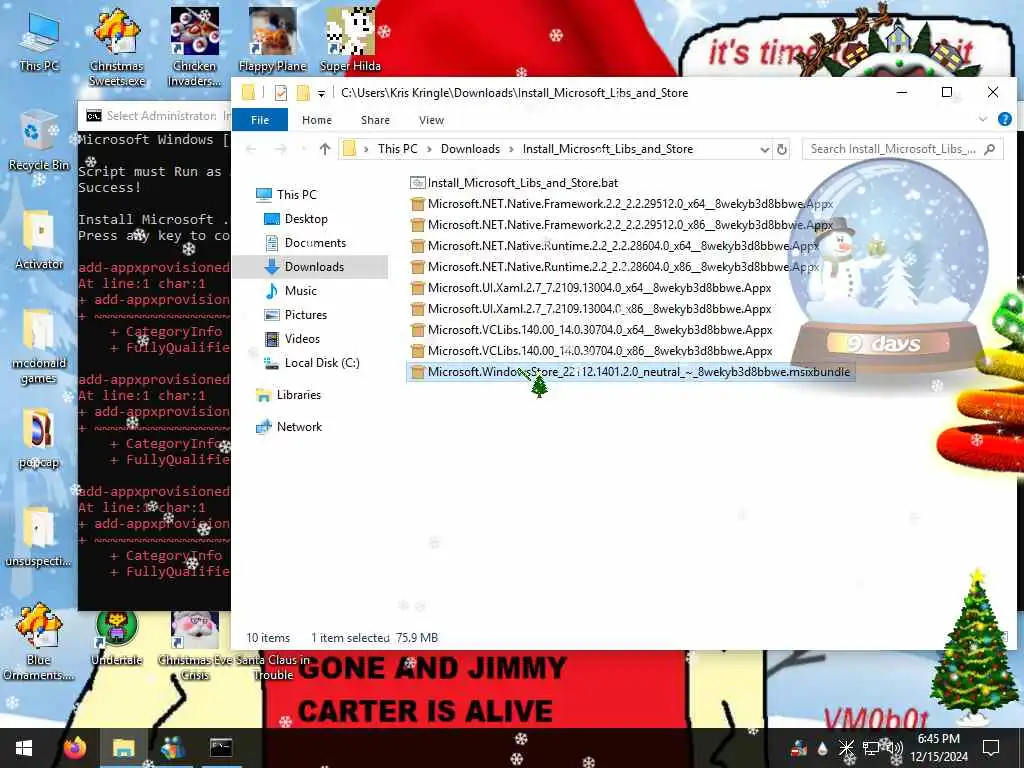Expand address bar history dropdown
1024x768 pixels.
764,149
